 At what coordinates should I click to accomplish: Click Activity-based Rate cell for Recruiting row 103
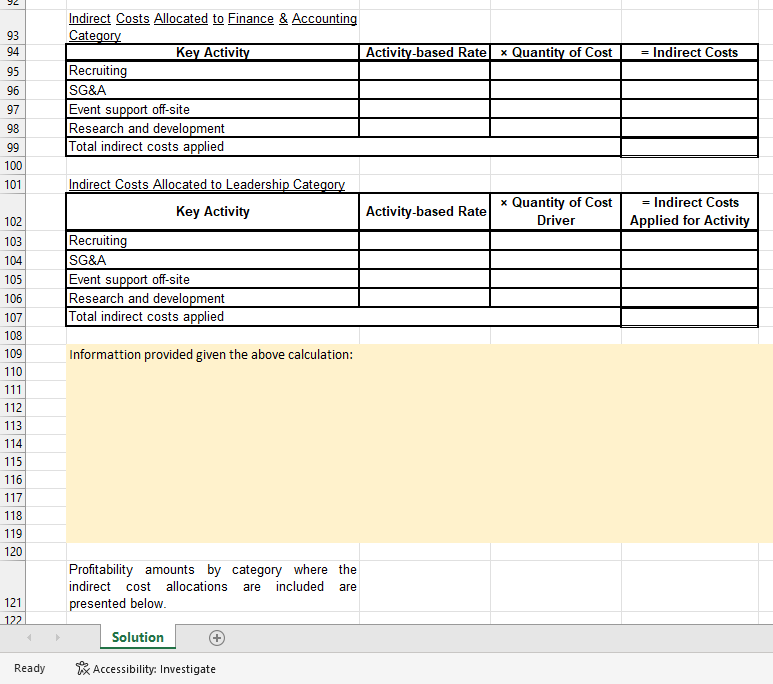425,241
